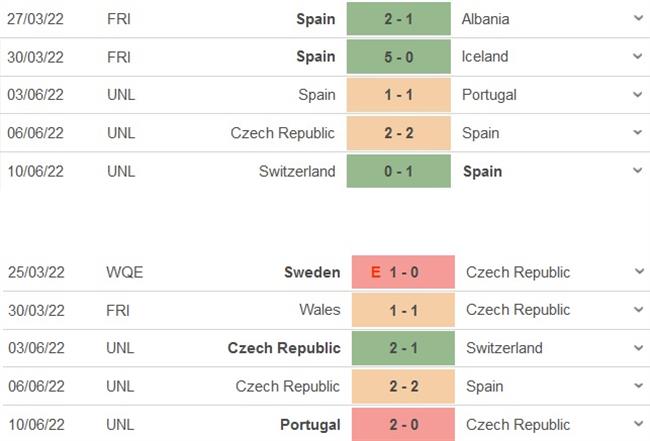Expand the Sweden vs Czech Republic chevron
This screenshot has height=441, width=650.
[638, 272]
